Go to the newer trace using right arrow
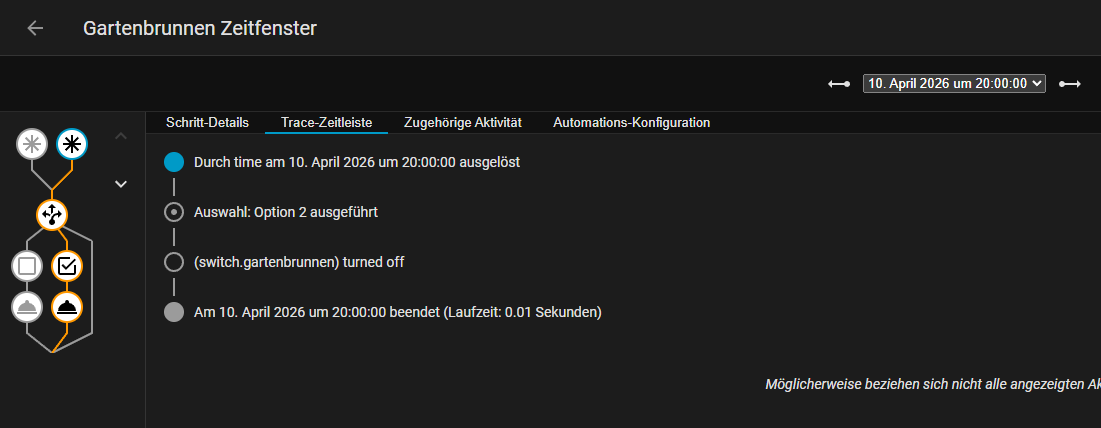Screen dimensions: 1101x428 click(1070, 85)
